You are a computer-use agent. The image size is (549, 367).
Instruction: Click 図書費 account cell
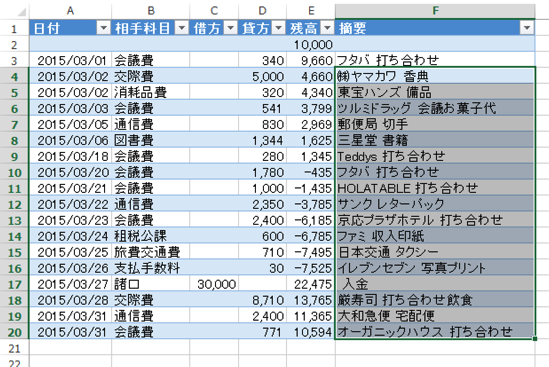[x=151, y=140]
